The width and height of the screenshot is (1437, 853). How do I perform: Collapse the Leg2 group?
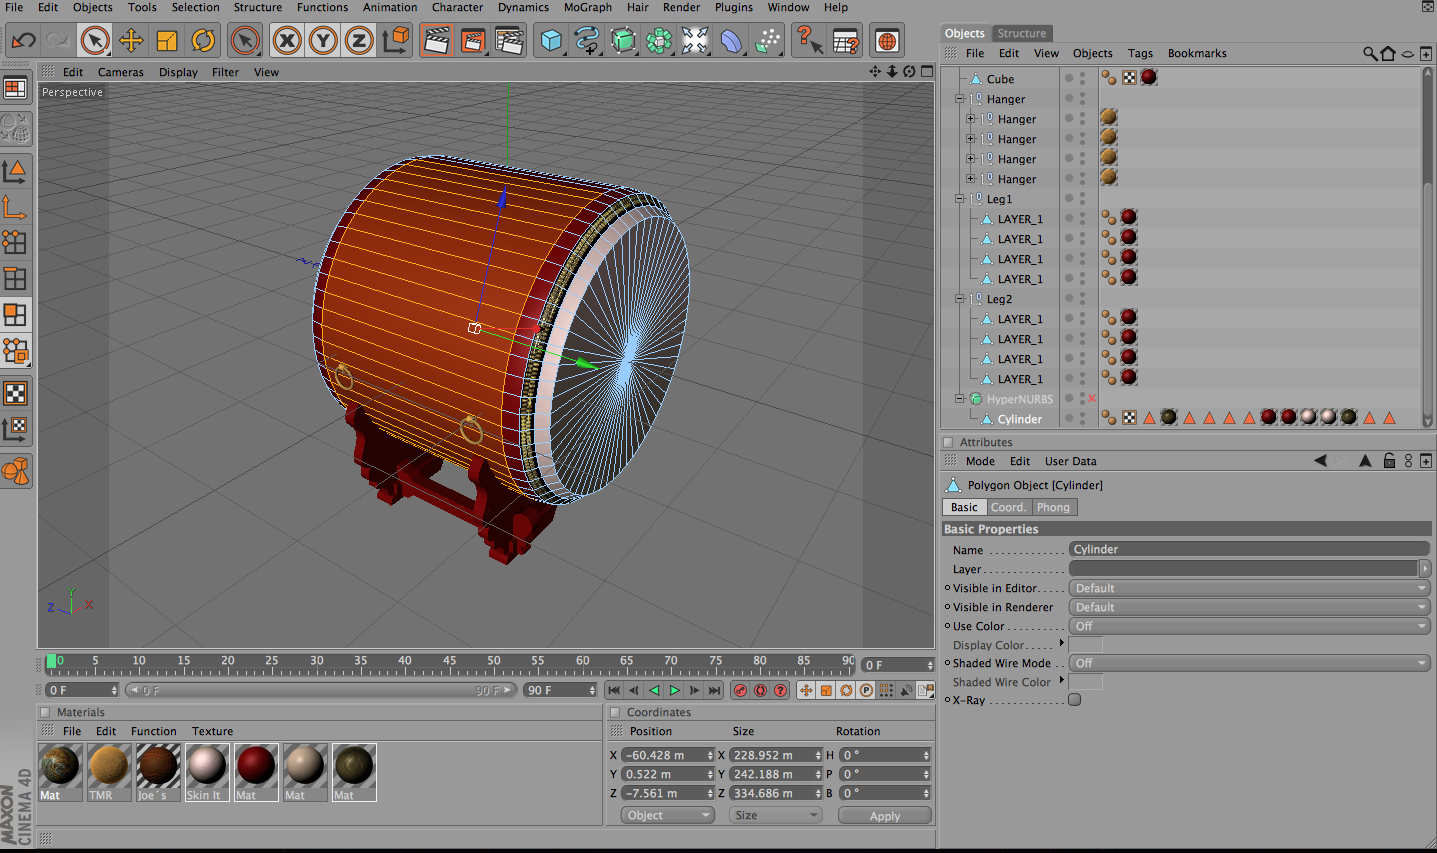(959, 299)
